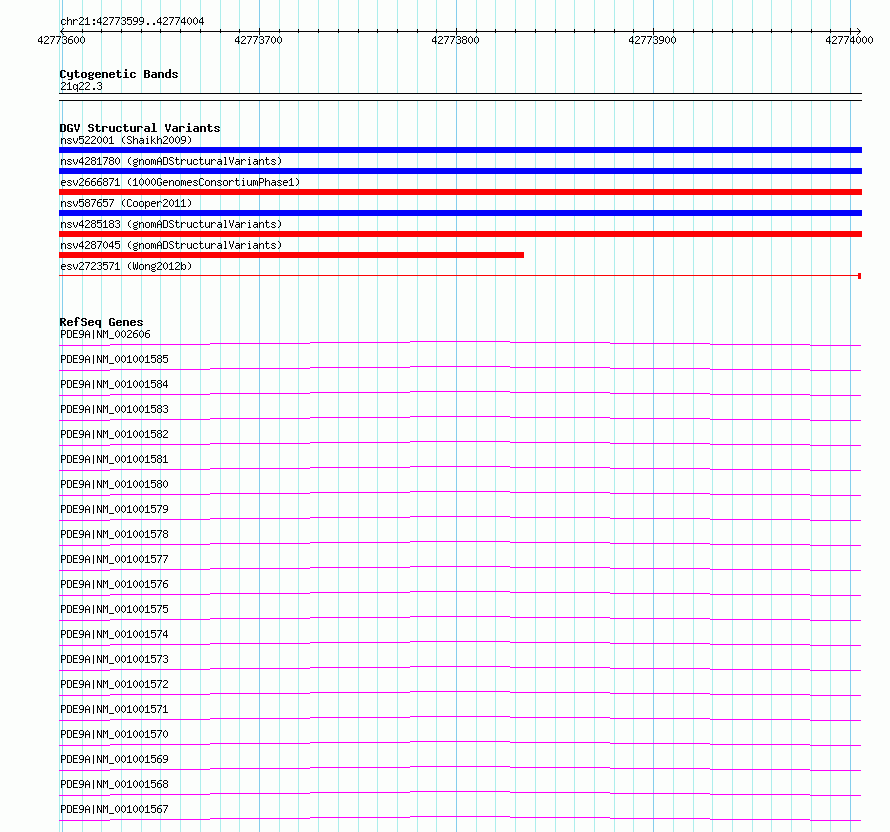
Task: Select the blue bar under nsv4281780
Action: click(460, 171)
